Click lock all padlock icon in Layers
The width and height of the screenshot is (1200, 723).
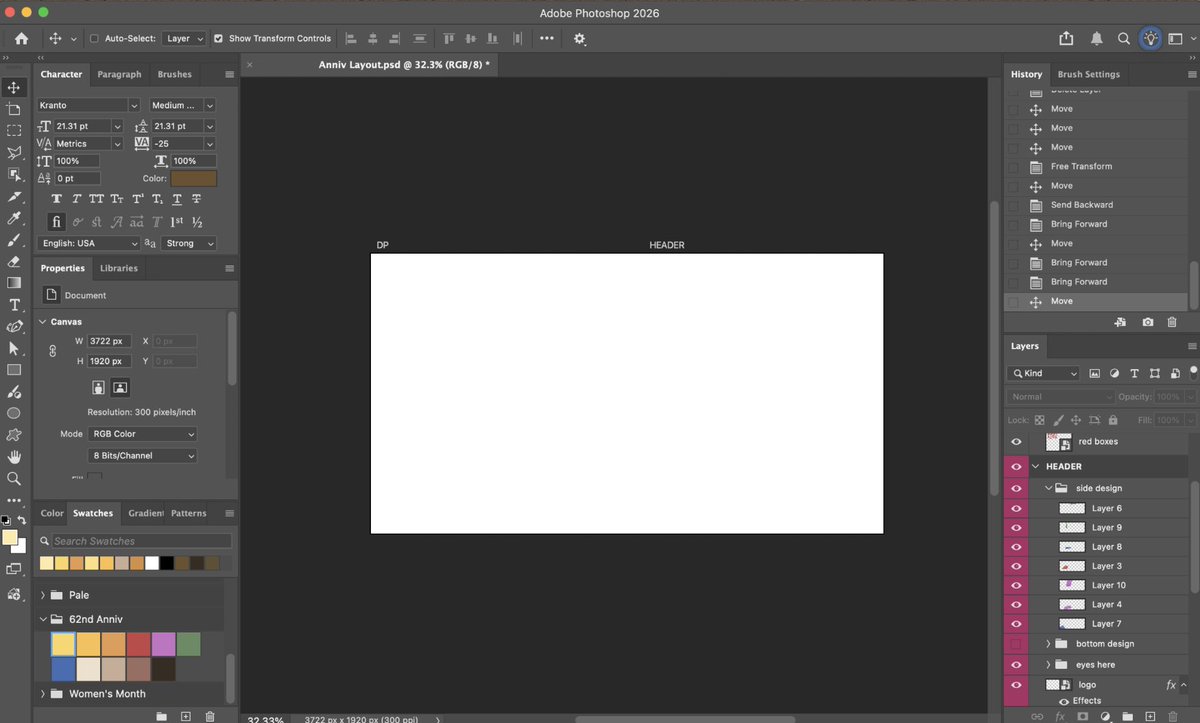click(1111, 421)
